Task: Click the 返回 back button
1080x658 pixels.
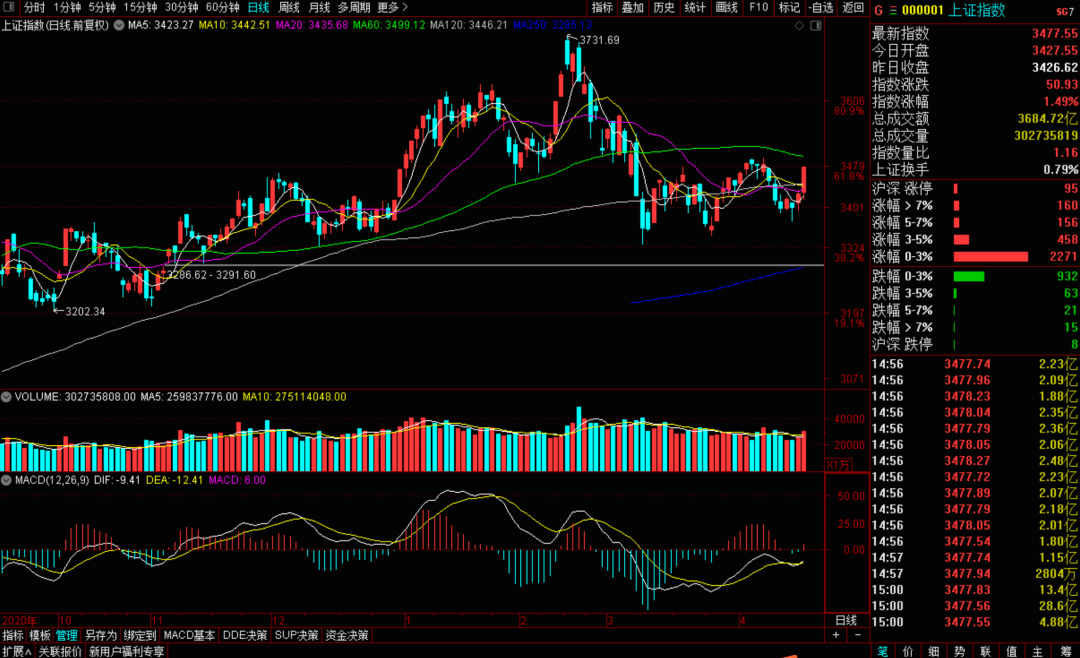Action: point(853,8)
